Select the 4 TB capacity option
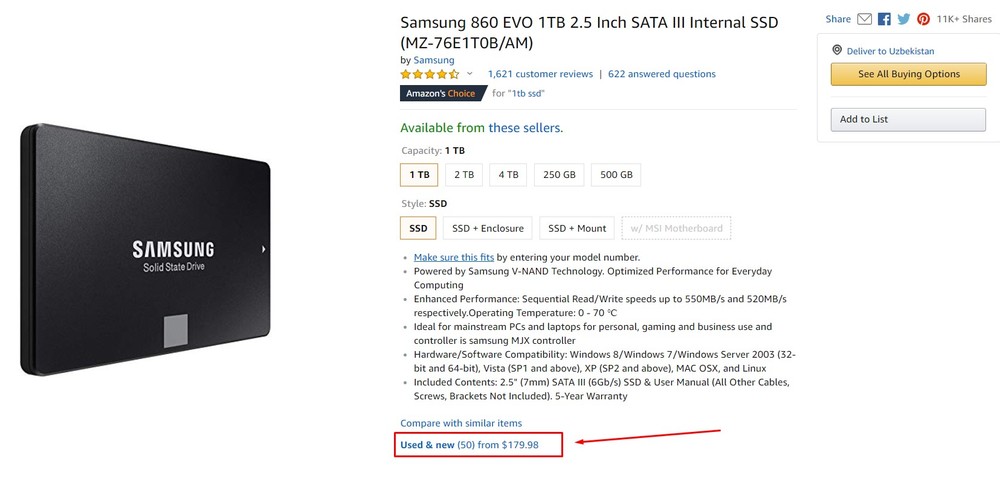The image size is (1000, 485). point(508,174)
